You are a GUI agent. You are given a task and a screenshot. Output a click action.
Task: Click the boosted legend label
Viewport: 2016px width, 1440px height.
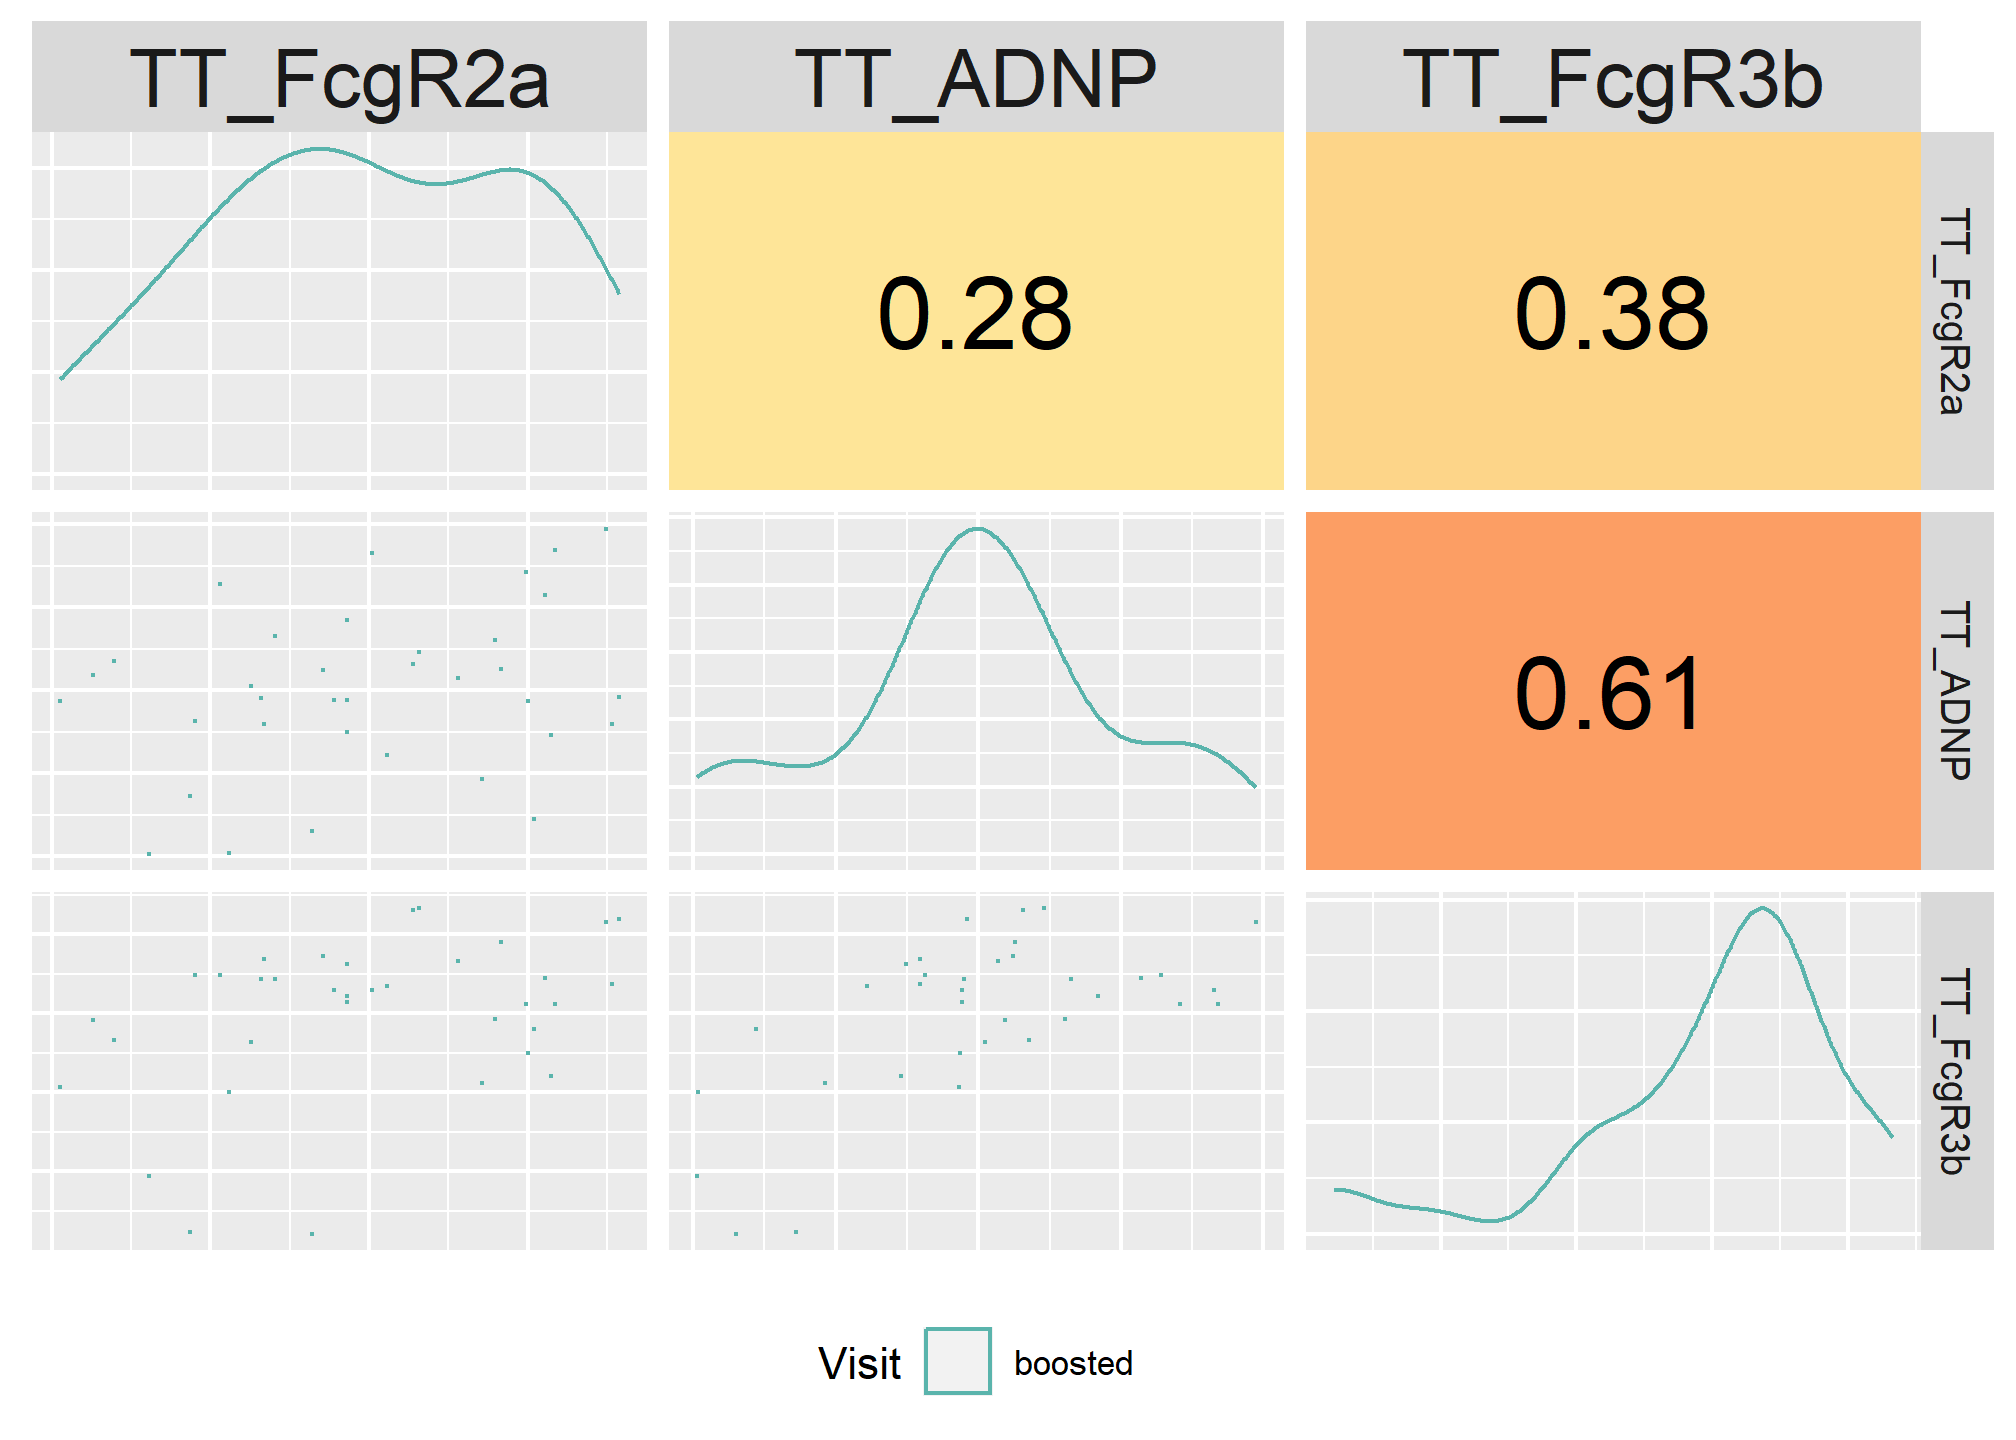click(1073, 1363)
